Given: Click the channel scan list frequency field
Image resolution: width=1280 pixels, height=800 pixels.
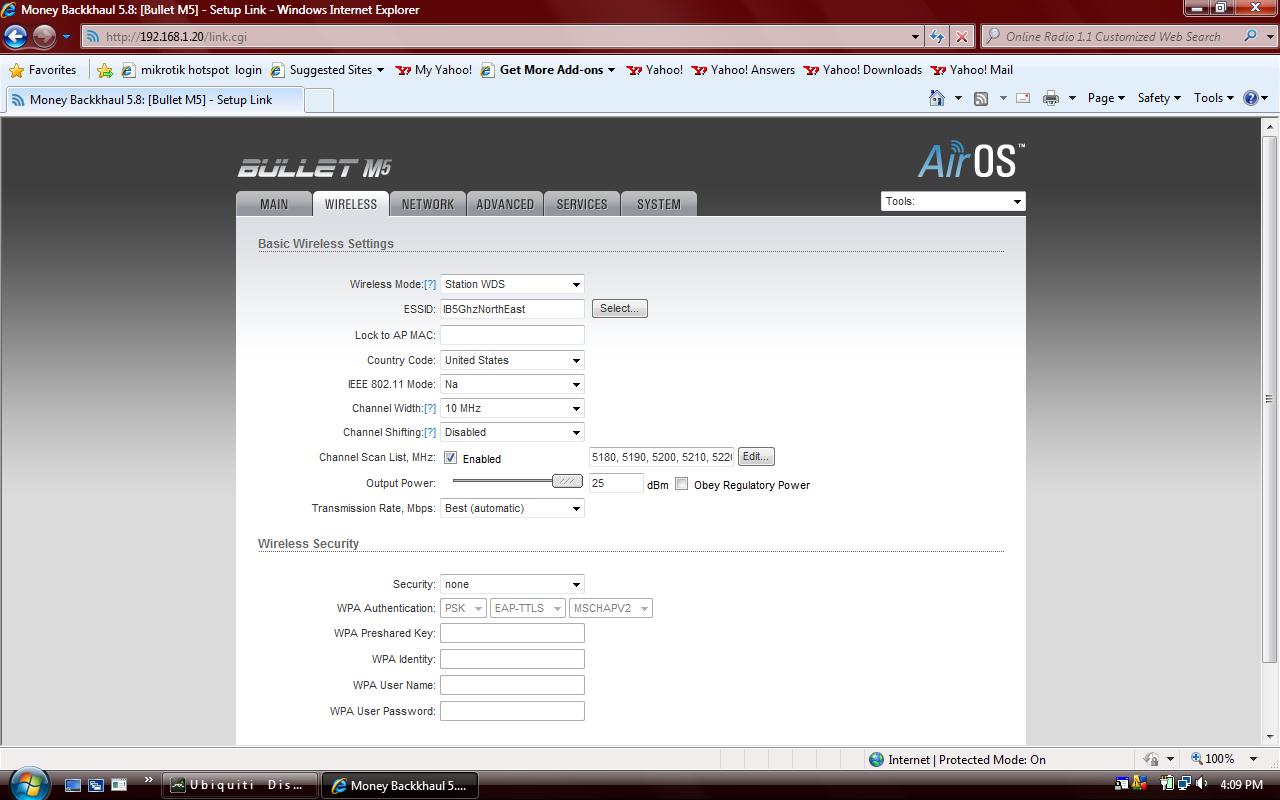Looking at the screenshot, I should pyautogui.click(x=662, y=457).
